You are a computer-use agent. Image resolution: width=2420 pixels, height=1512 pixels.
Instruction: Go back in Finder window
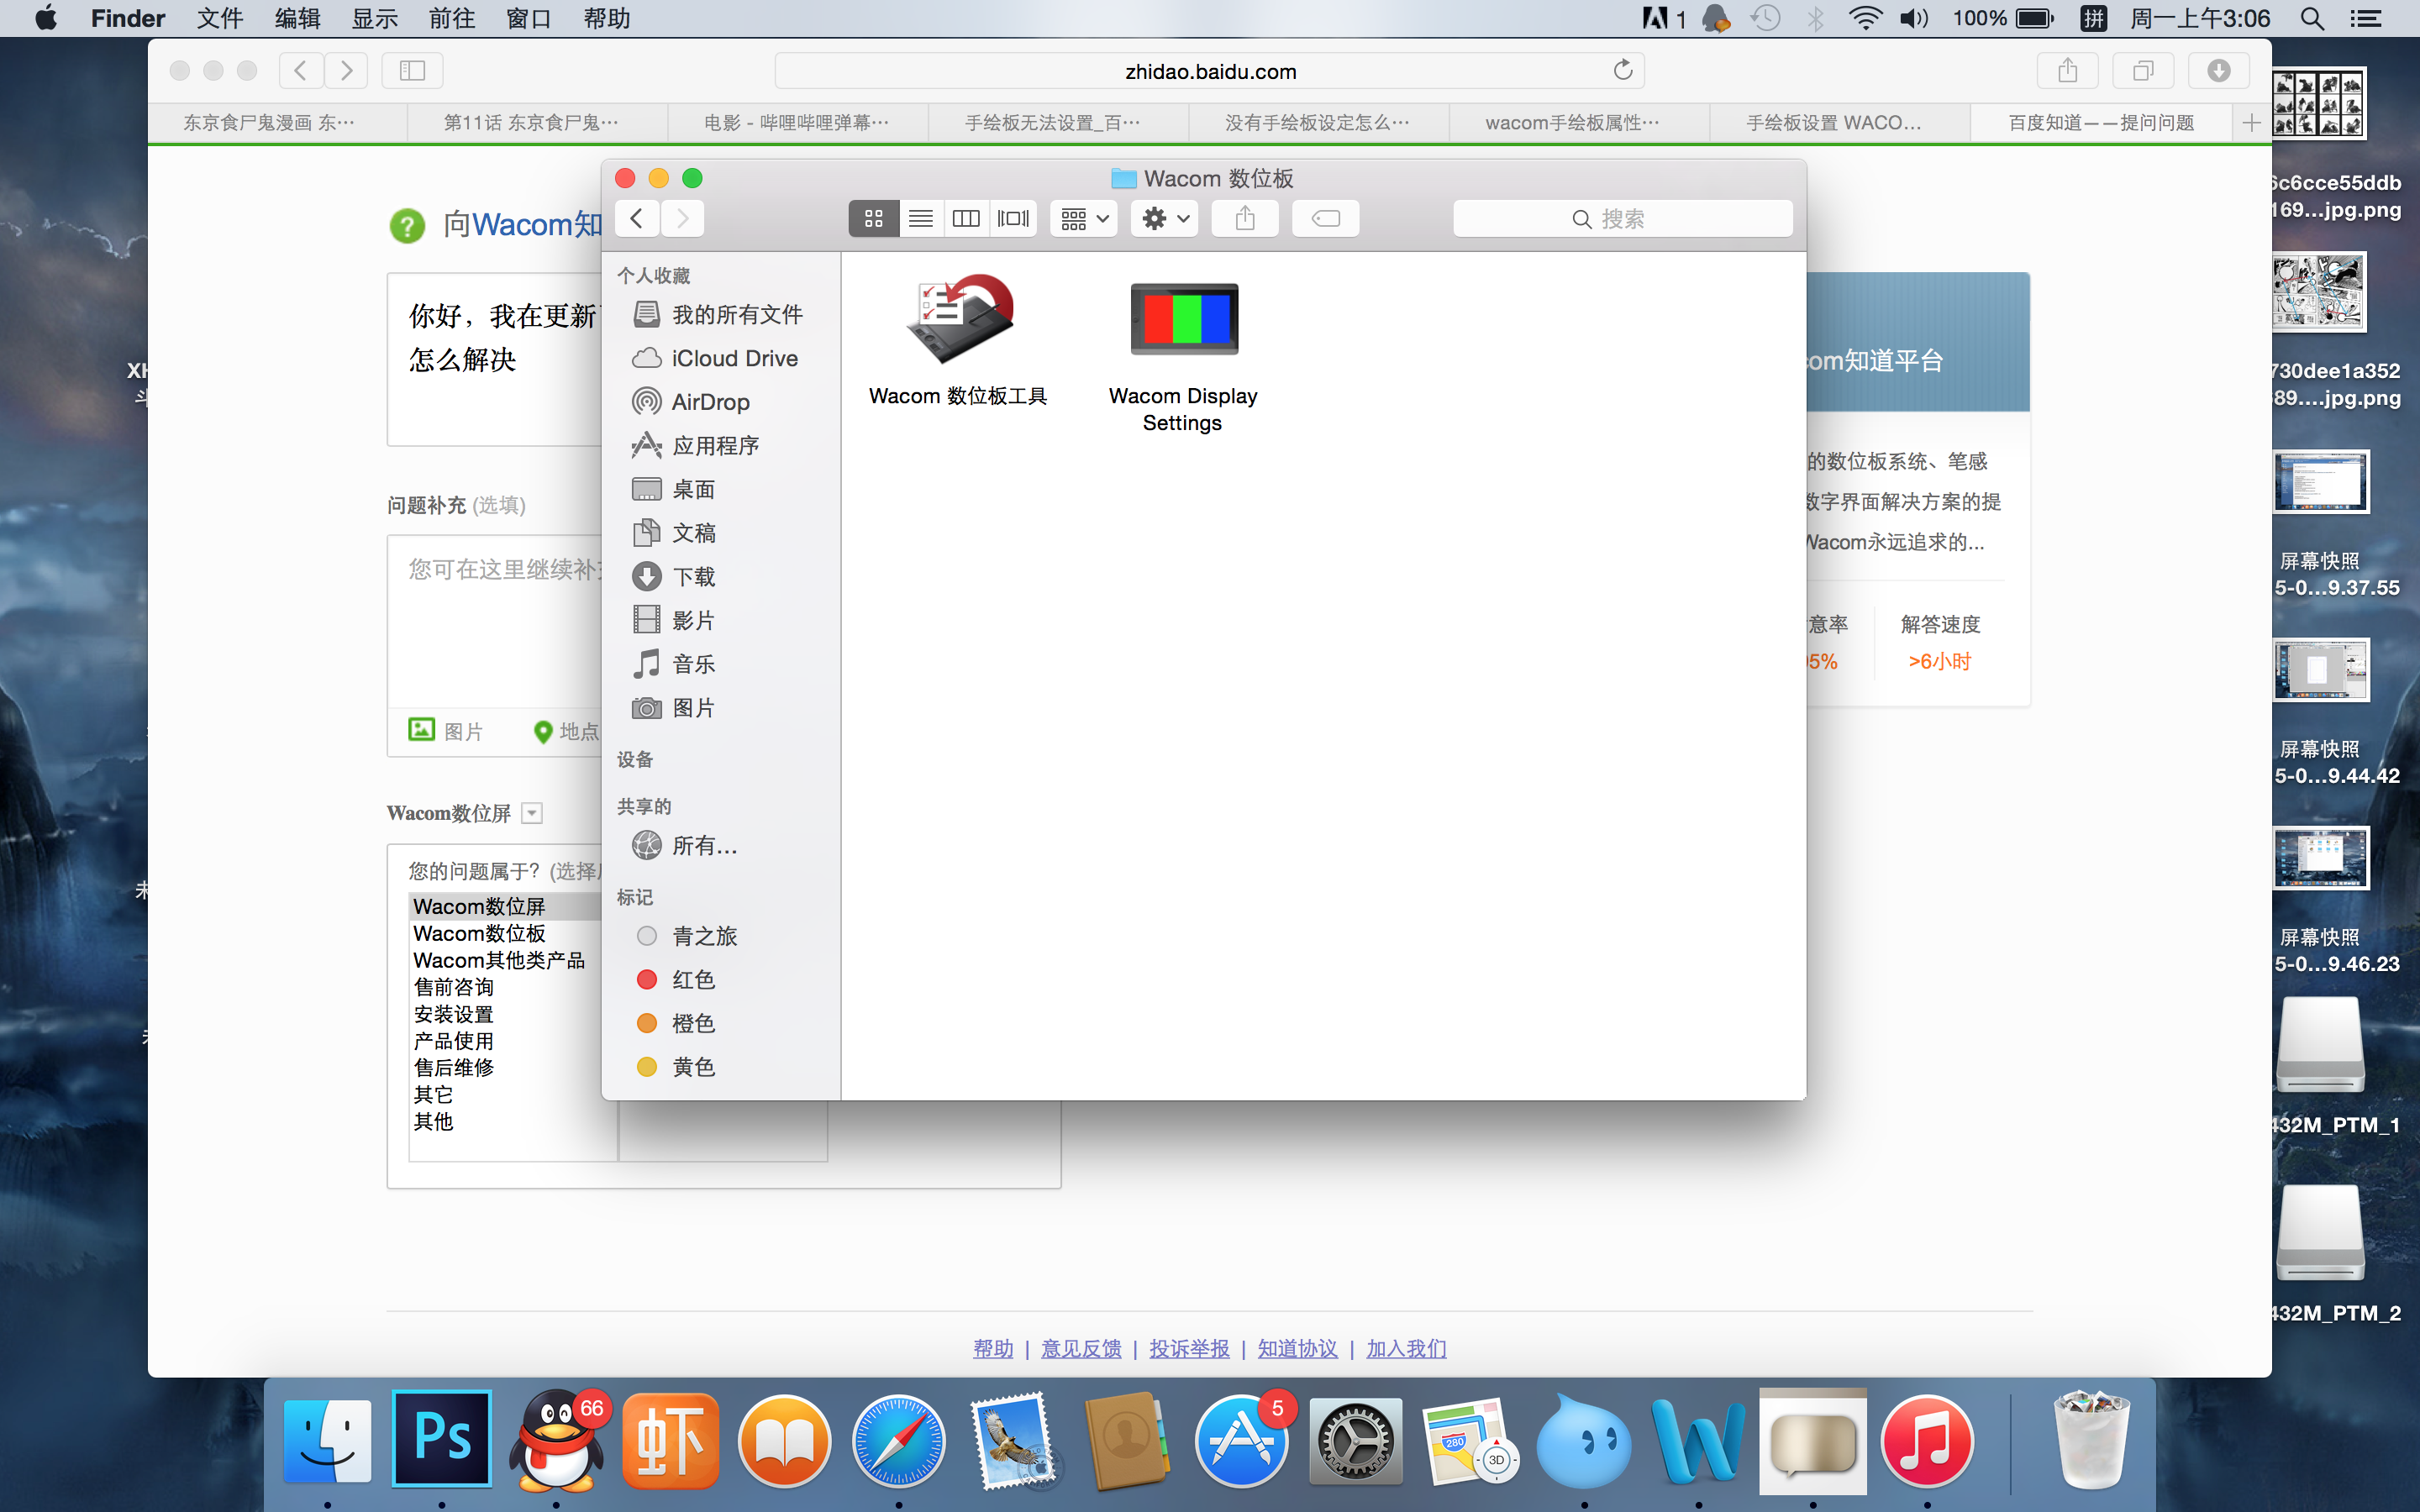tap(636, 218)
